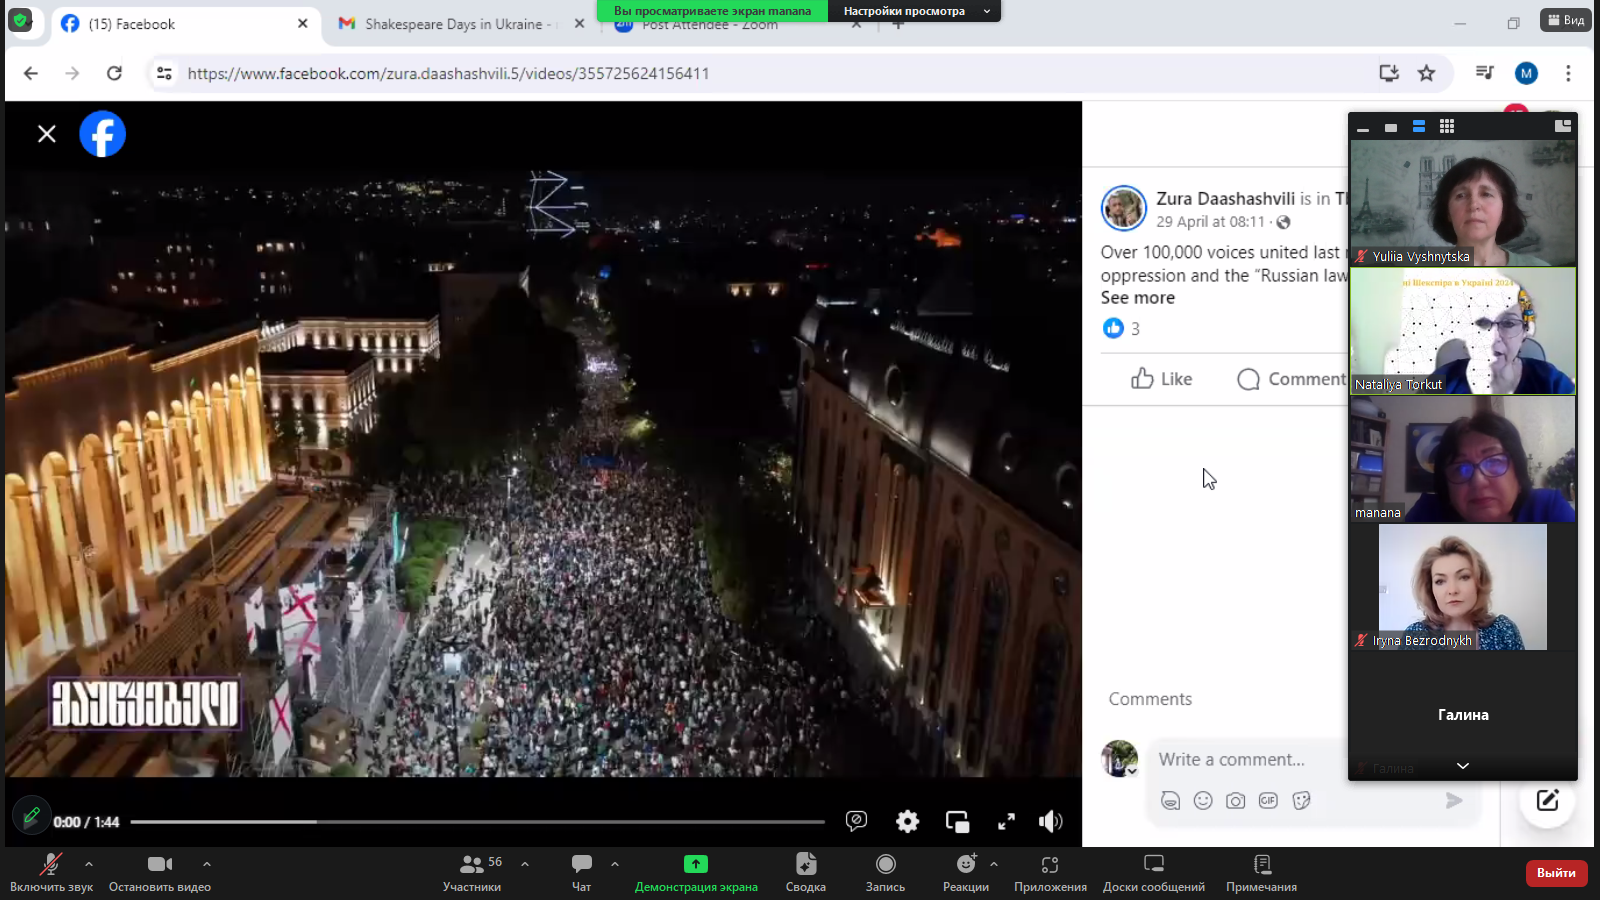The image size is (1600, 900).
Task: Open video settings gear icon
Action: click(x=907, y=822)
